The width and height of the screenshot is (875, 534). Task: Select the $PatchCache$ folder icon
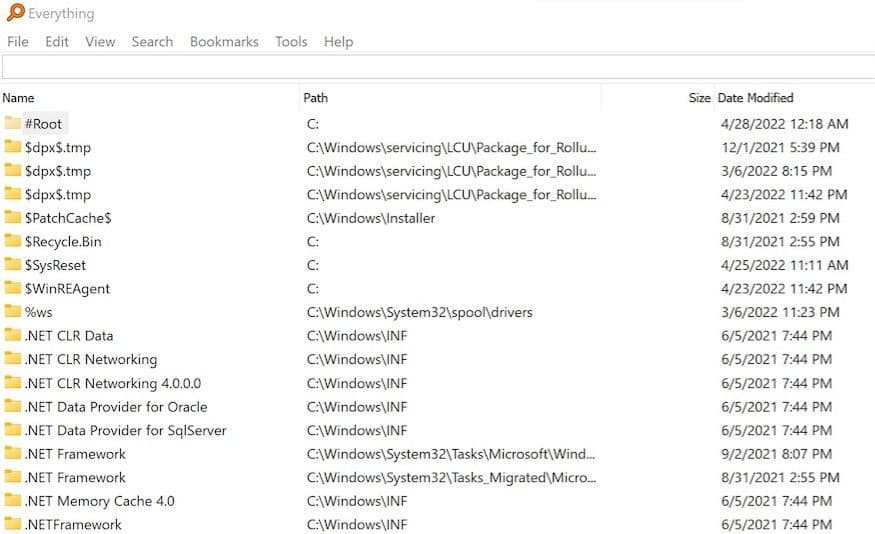point(12,217)
